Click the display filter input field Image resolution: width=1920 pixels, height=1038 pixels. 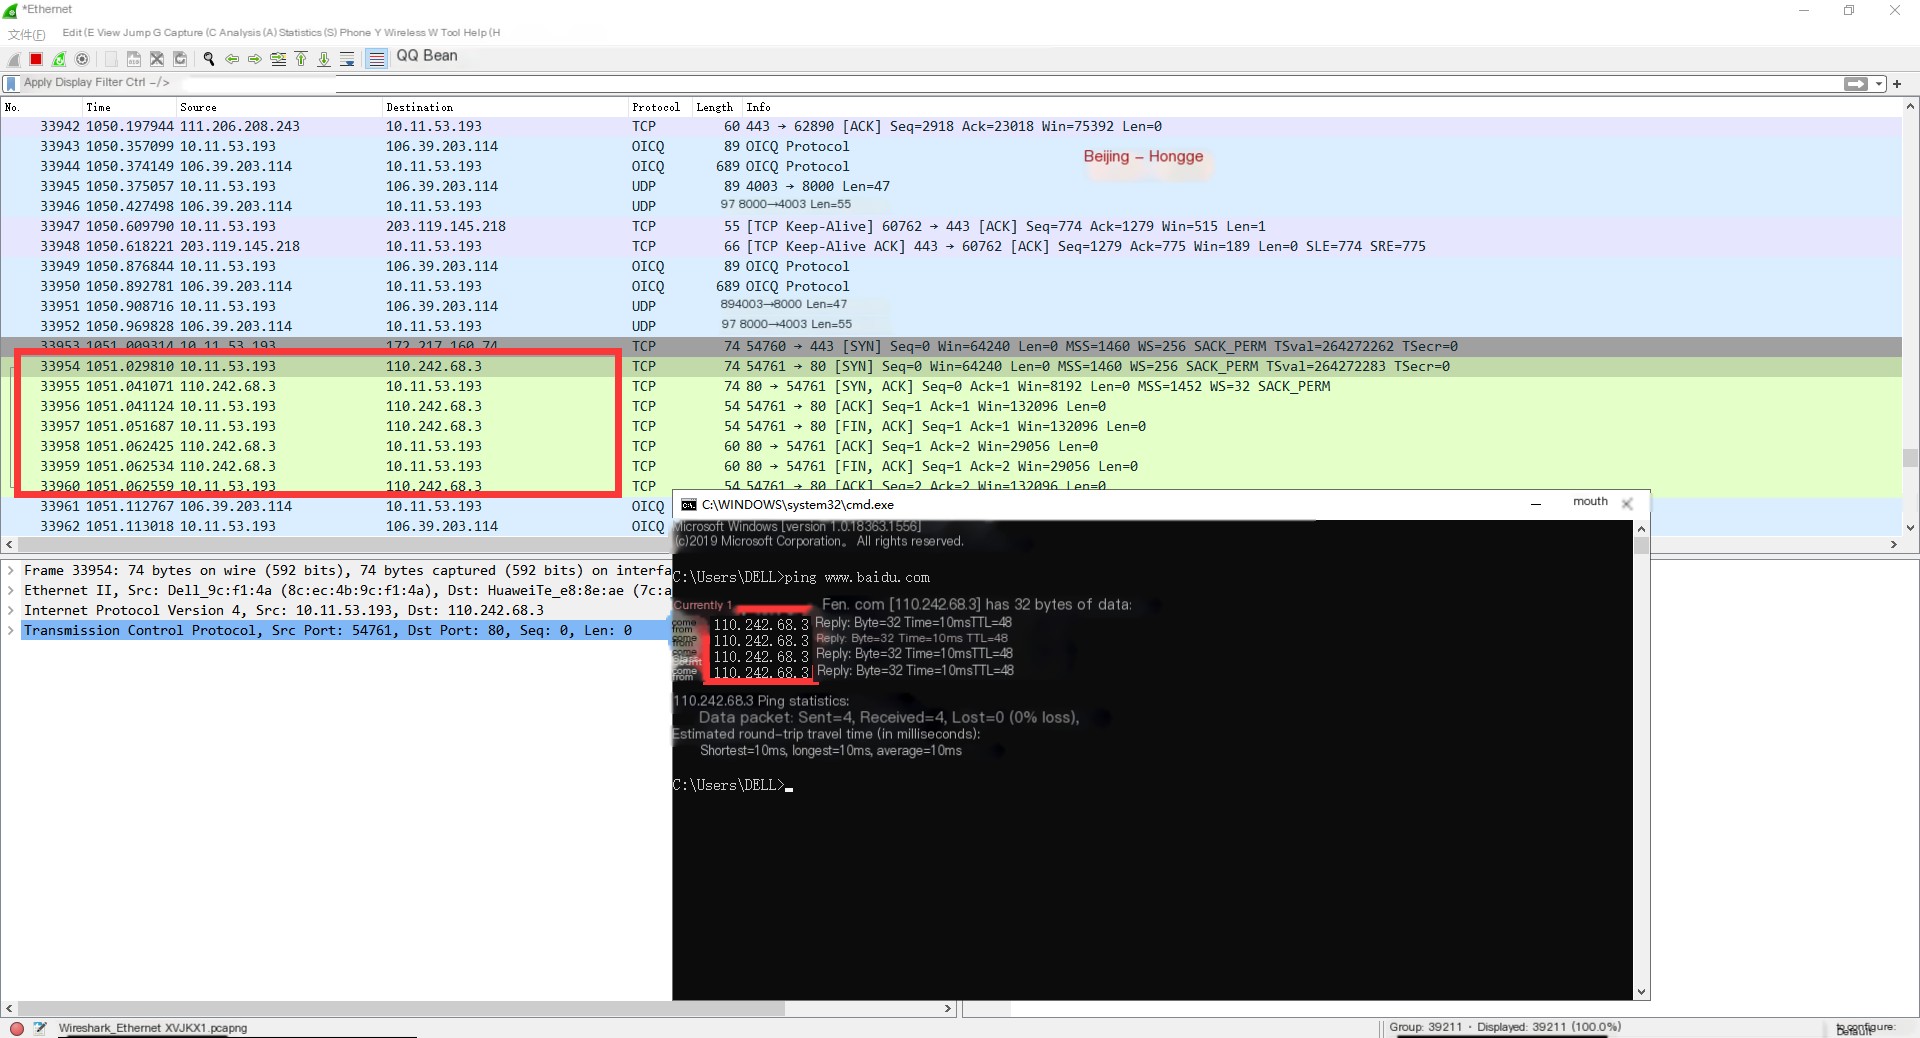coord(930,83)
